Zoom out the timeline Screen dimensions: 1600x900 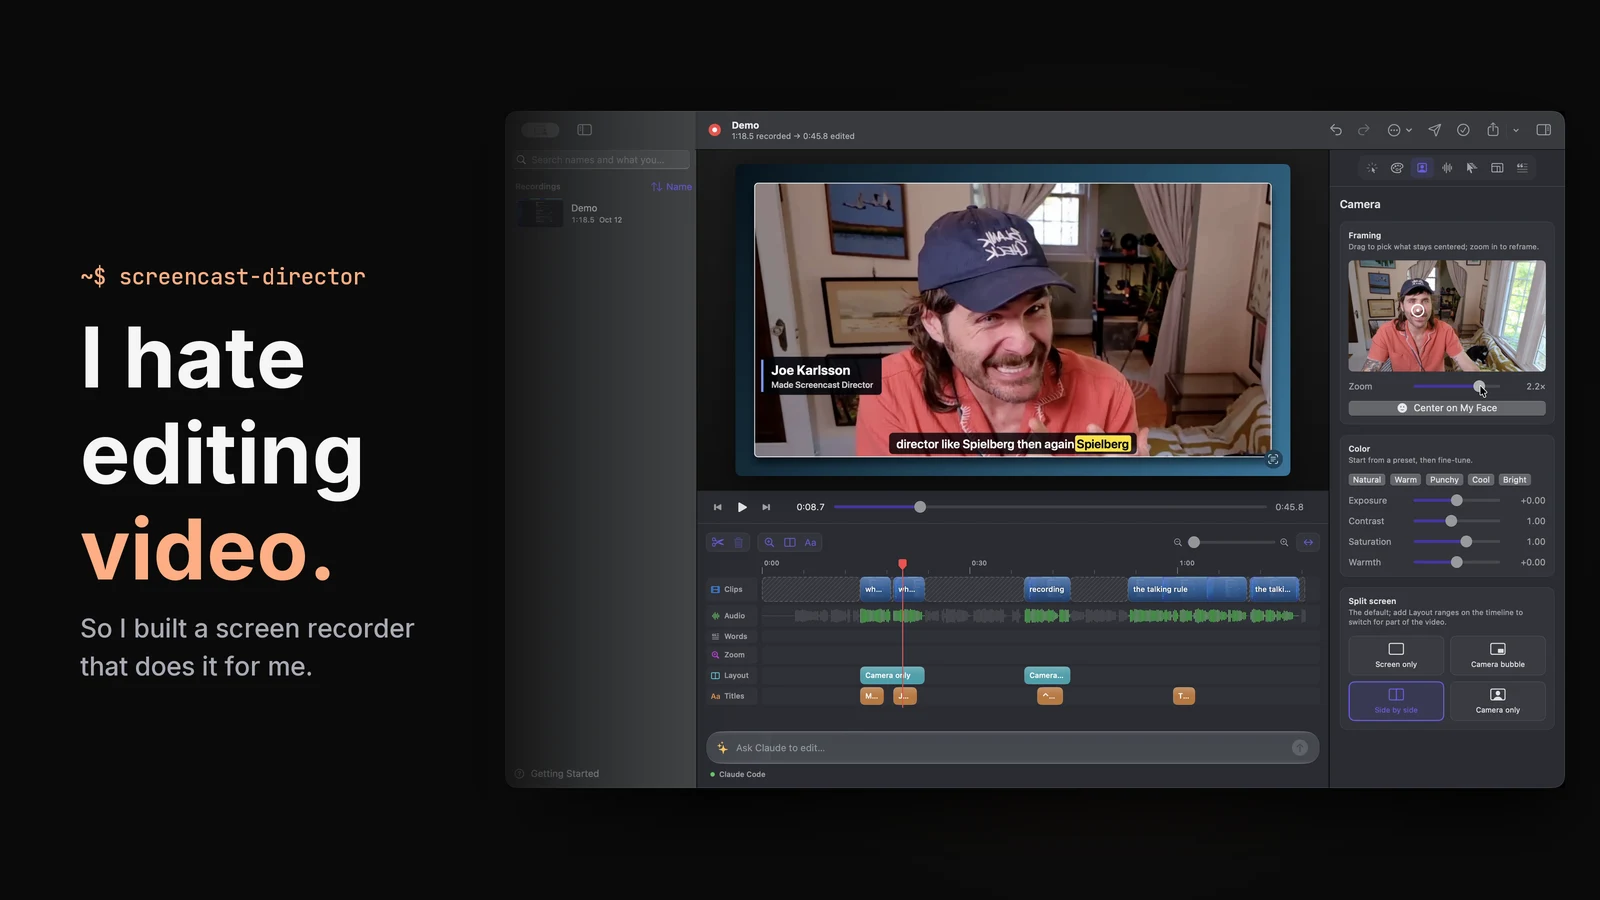point(1178,542)
